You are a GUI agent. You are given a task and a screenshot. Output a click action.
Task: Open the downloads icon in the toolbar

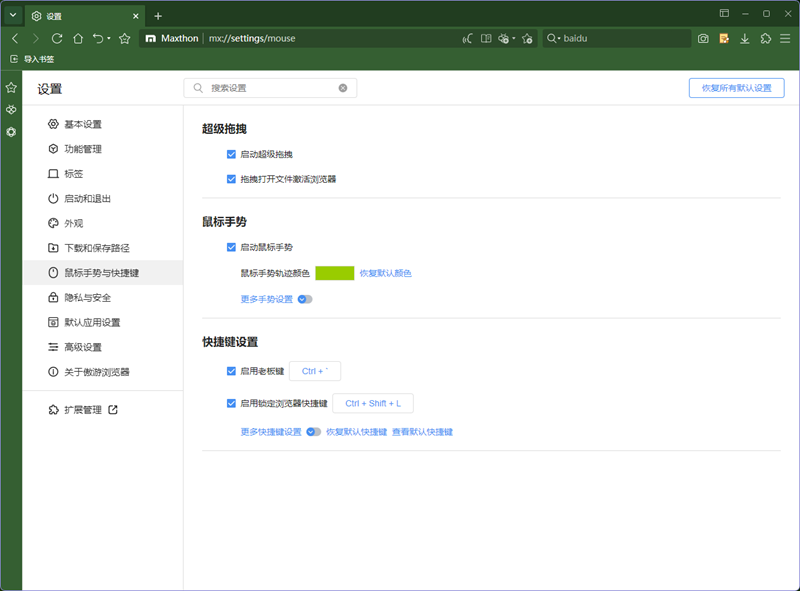(744, 38)
